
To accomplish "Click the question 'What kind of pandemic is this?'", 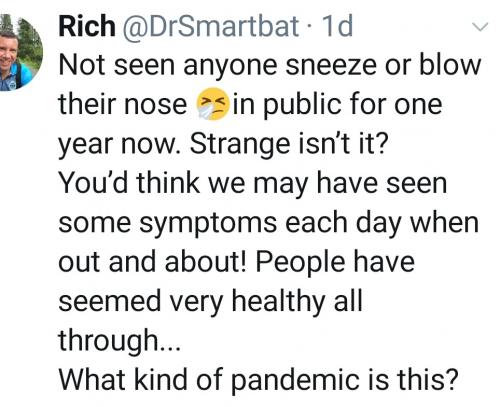I will [x=259, y=381].
